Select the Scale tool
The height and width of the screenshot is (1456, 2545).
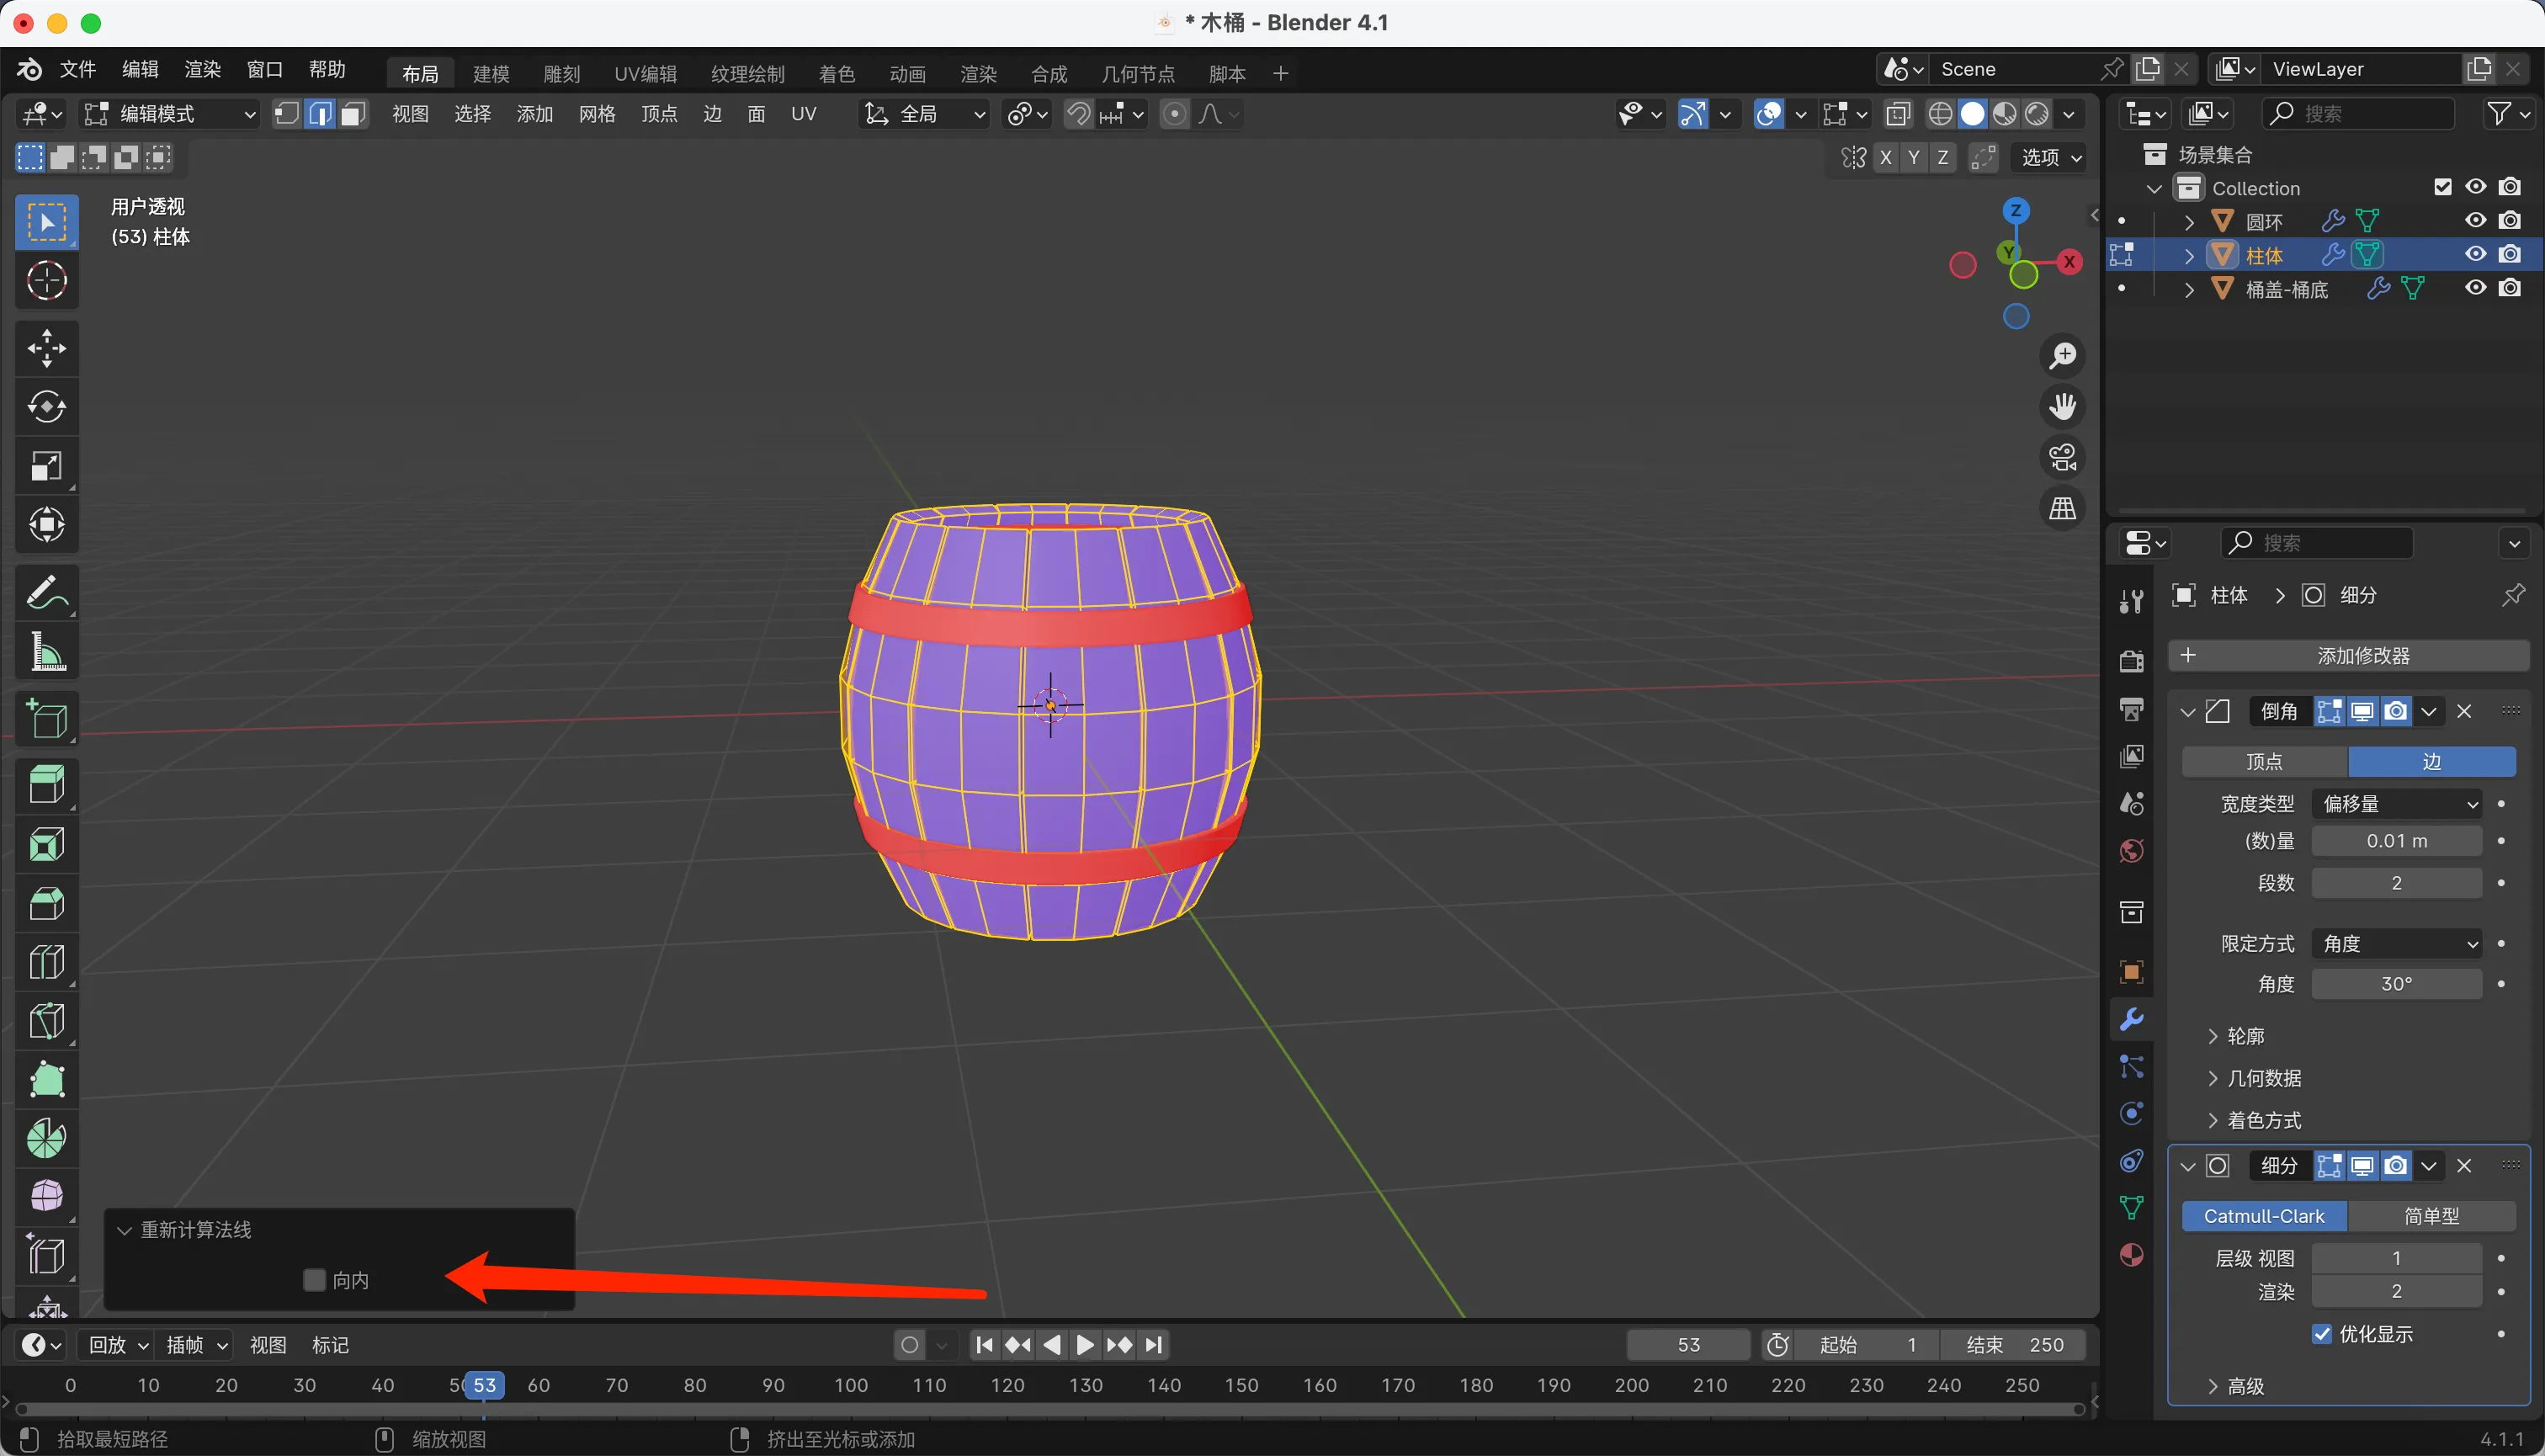46,466
